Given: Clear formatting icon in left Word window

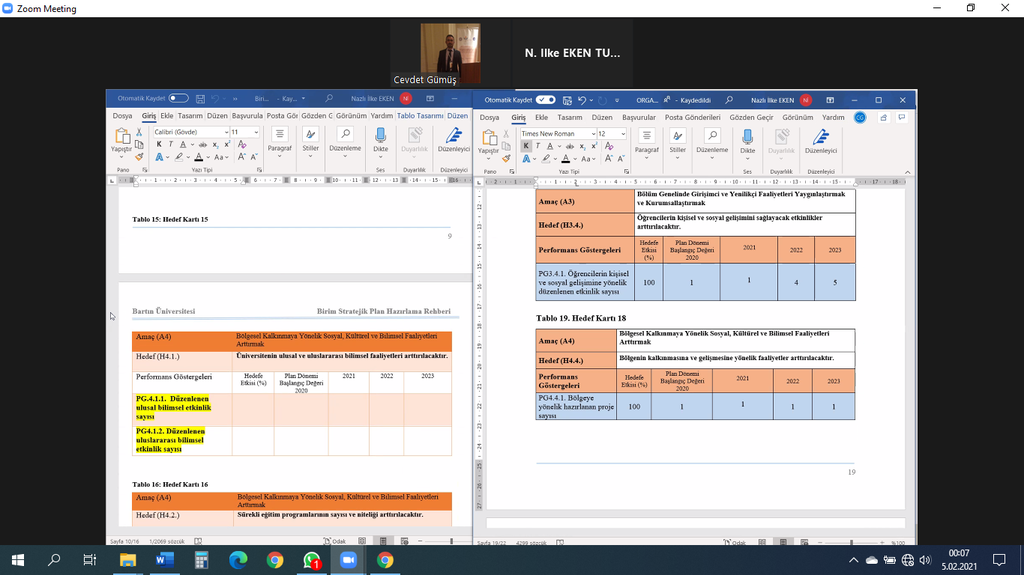Looking at the screenshot, I should [242, 144].
